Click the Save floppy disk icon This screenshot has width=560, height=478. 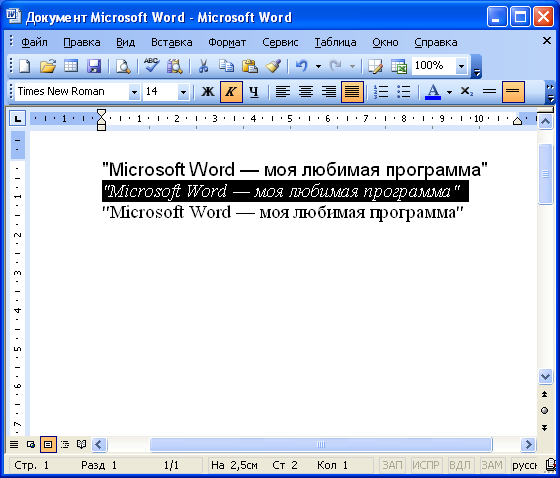[x=94, y=66]
